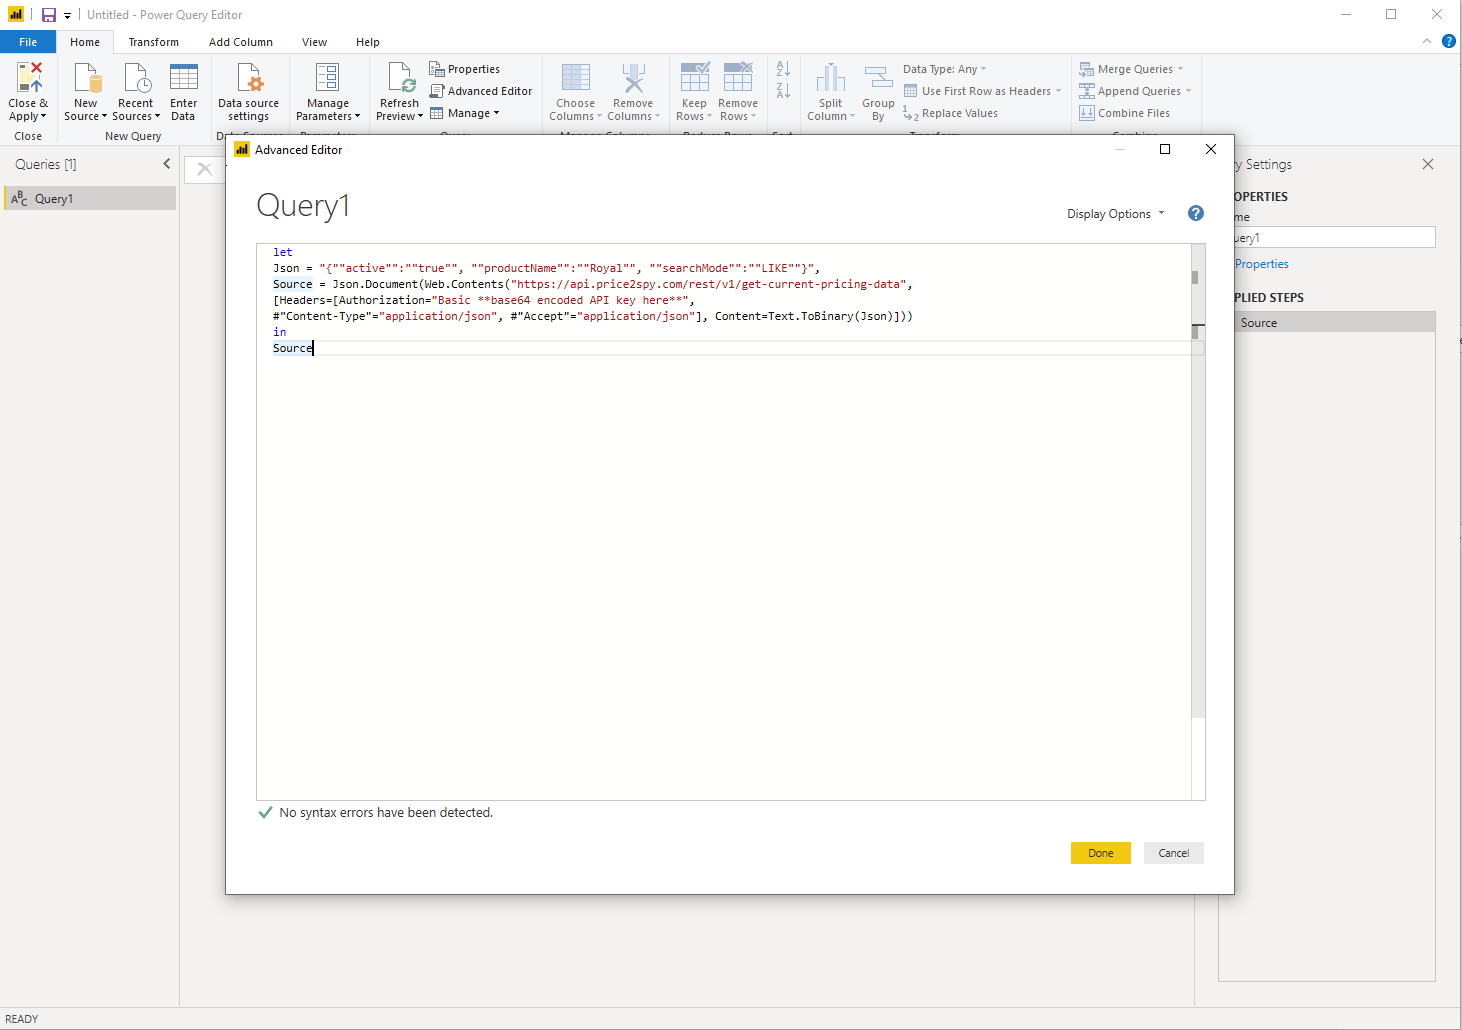The image size is (1462, 1030).
Task: Click Choose Columns icon
Action: [x=576, y=78]
